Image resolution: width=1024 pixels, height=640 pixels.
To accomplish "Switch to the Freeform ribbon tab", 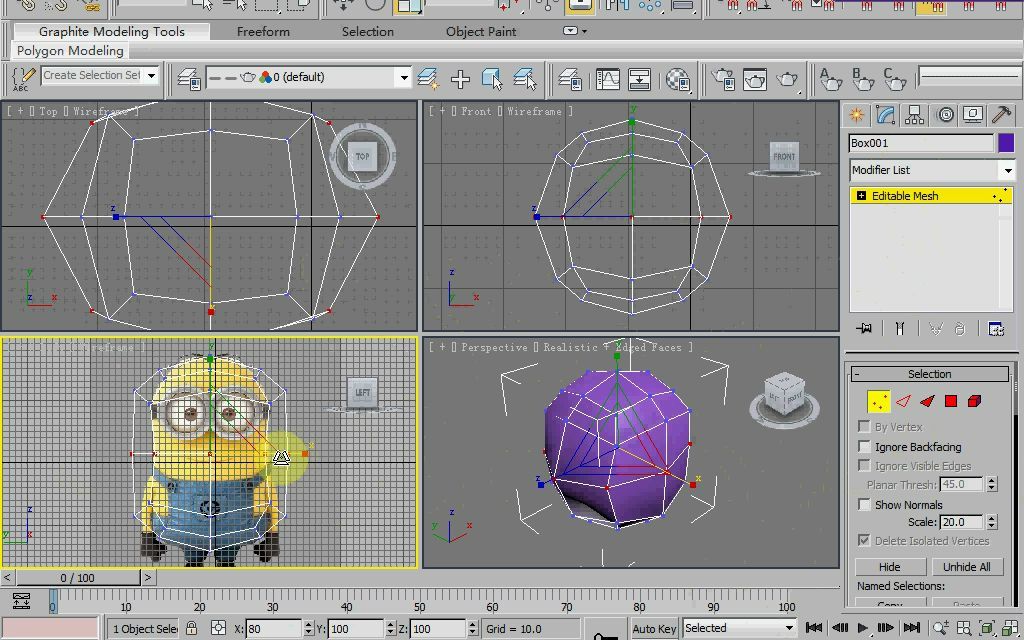I will pyautogui.click(x=262, y=31).
